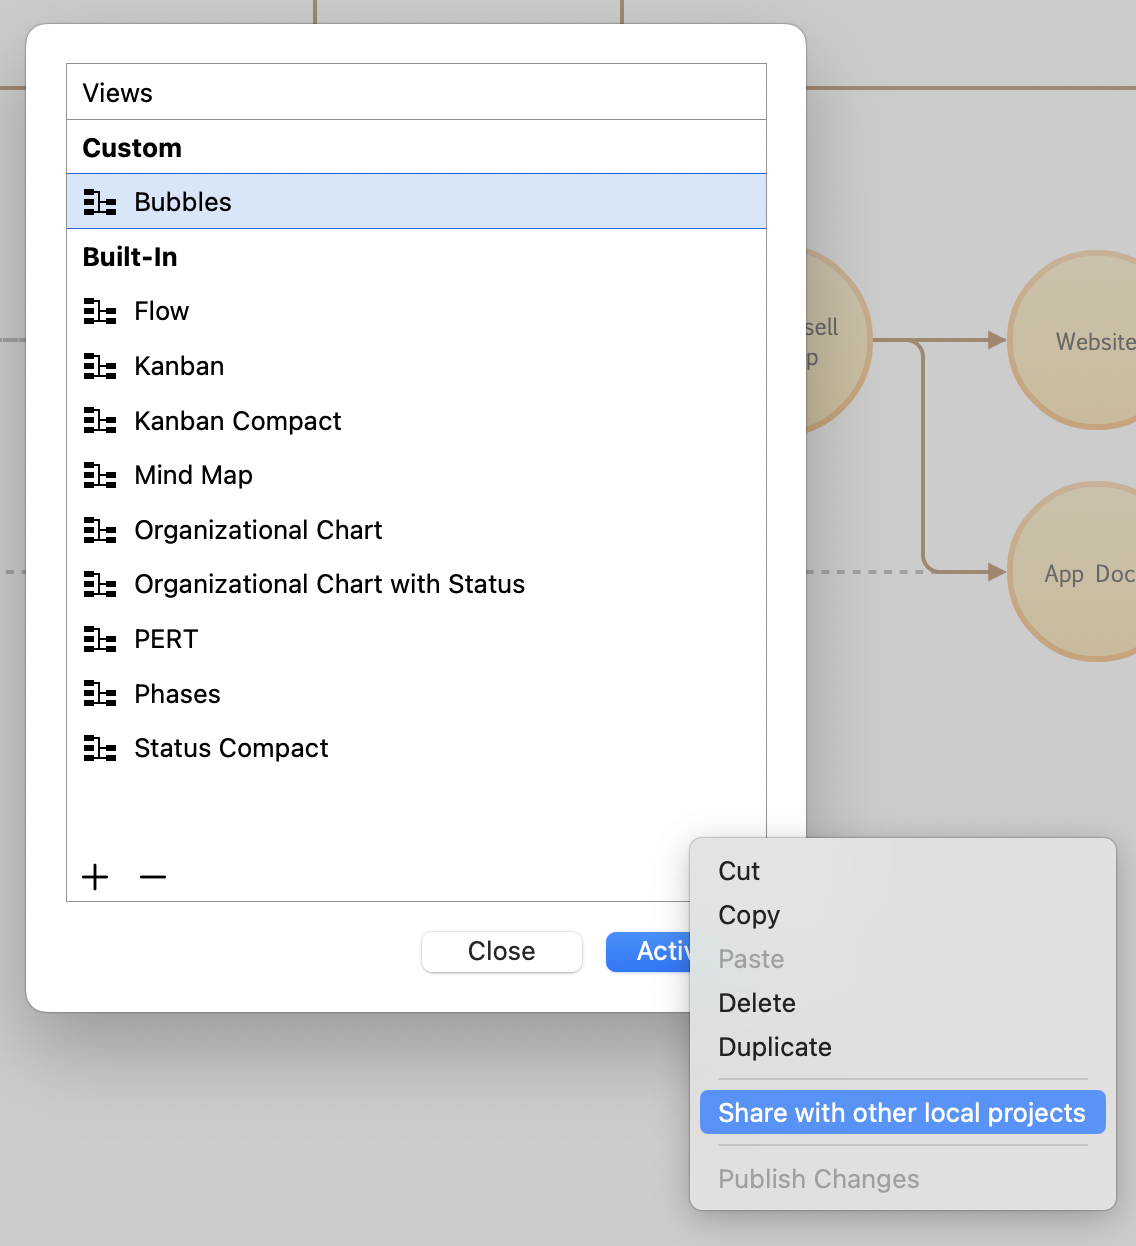This screenshot has width=1136, height=1246.
Task: Select the Organizational Chart view
Action: (x=258, y=530)
